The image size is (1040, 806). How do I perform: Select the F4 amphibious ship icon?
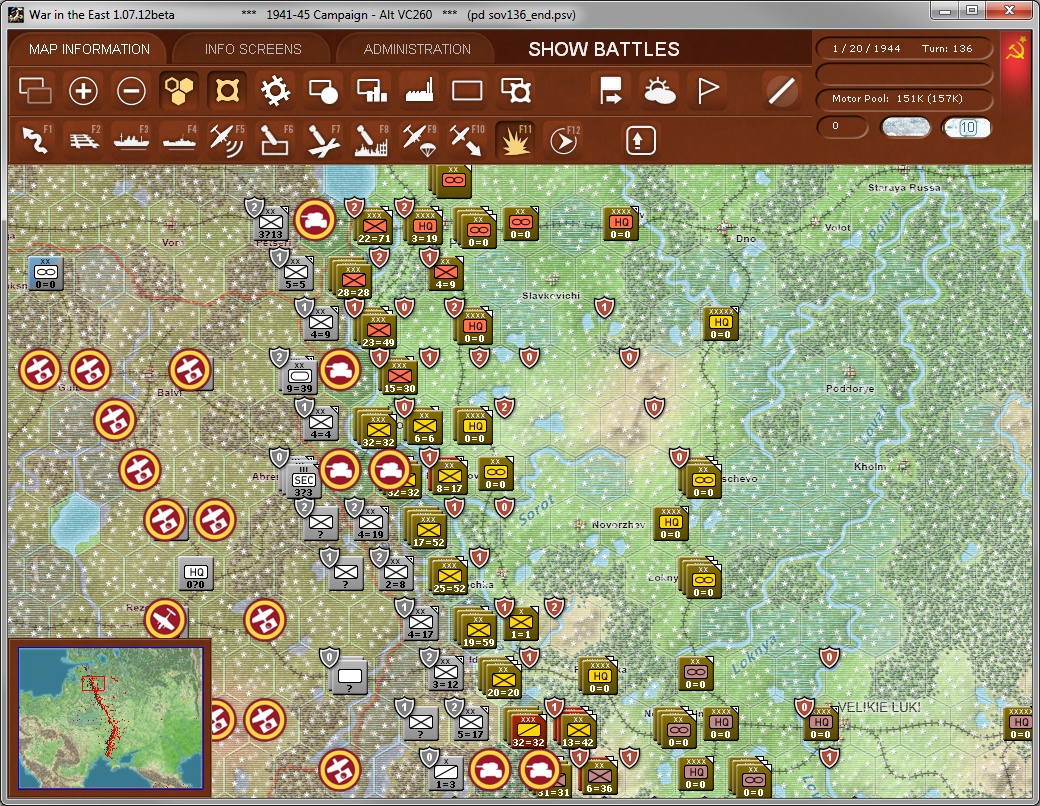coord(179,140)
